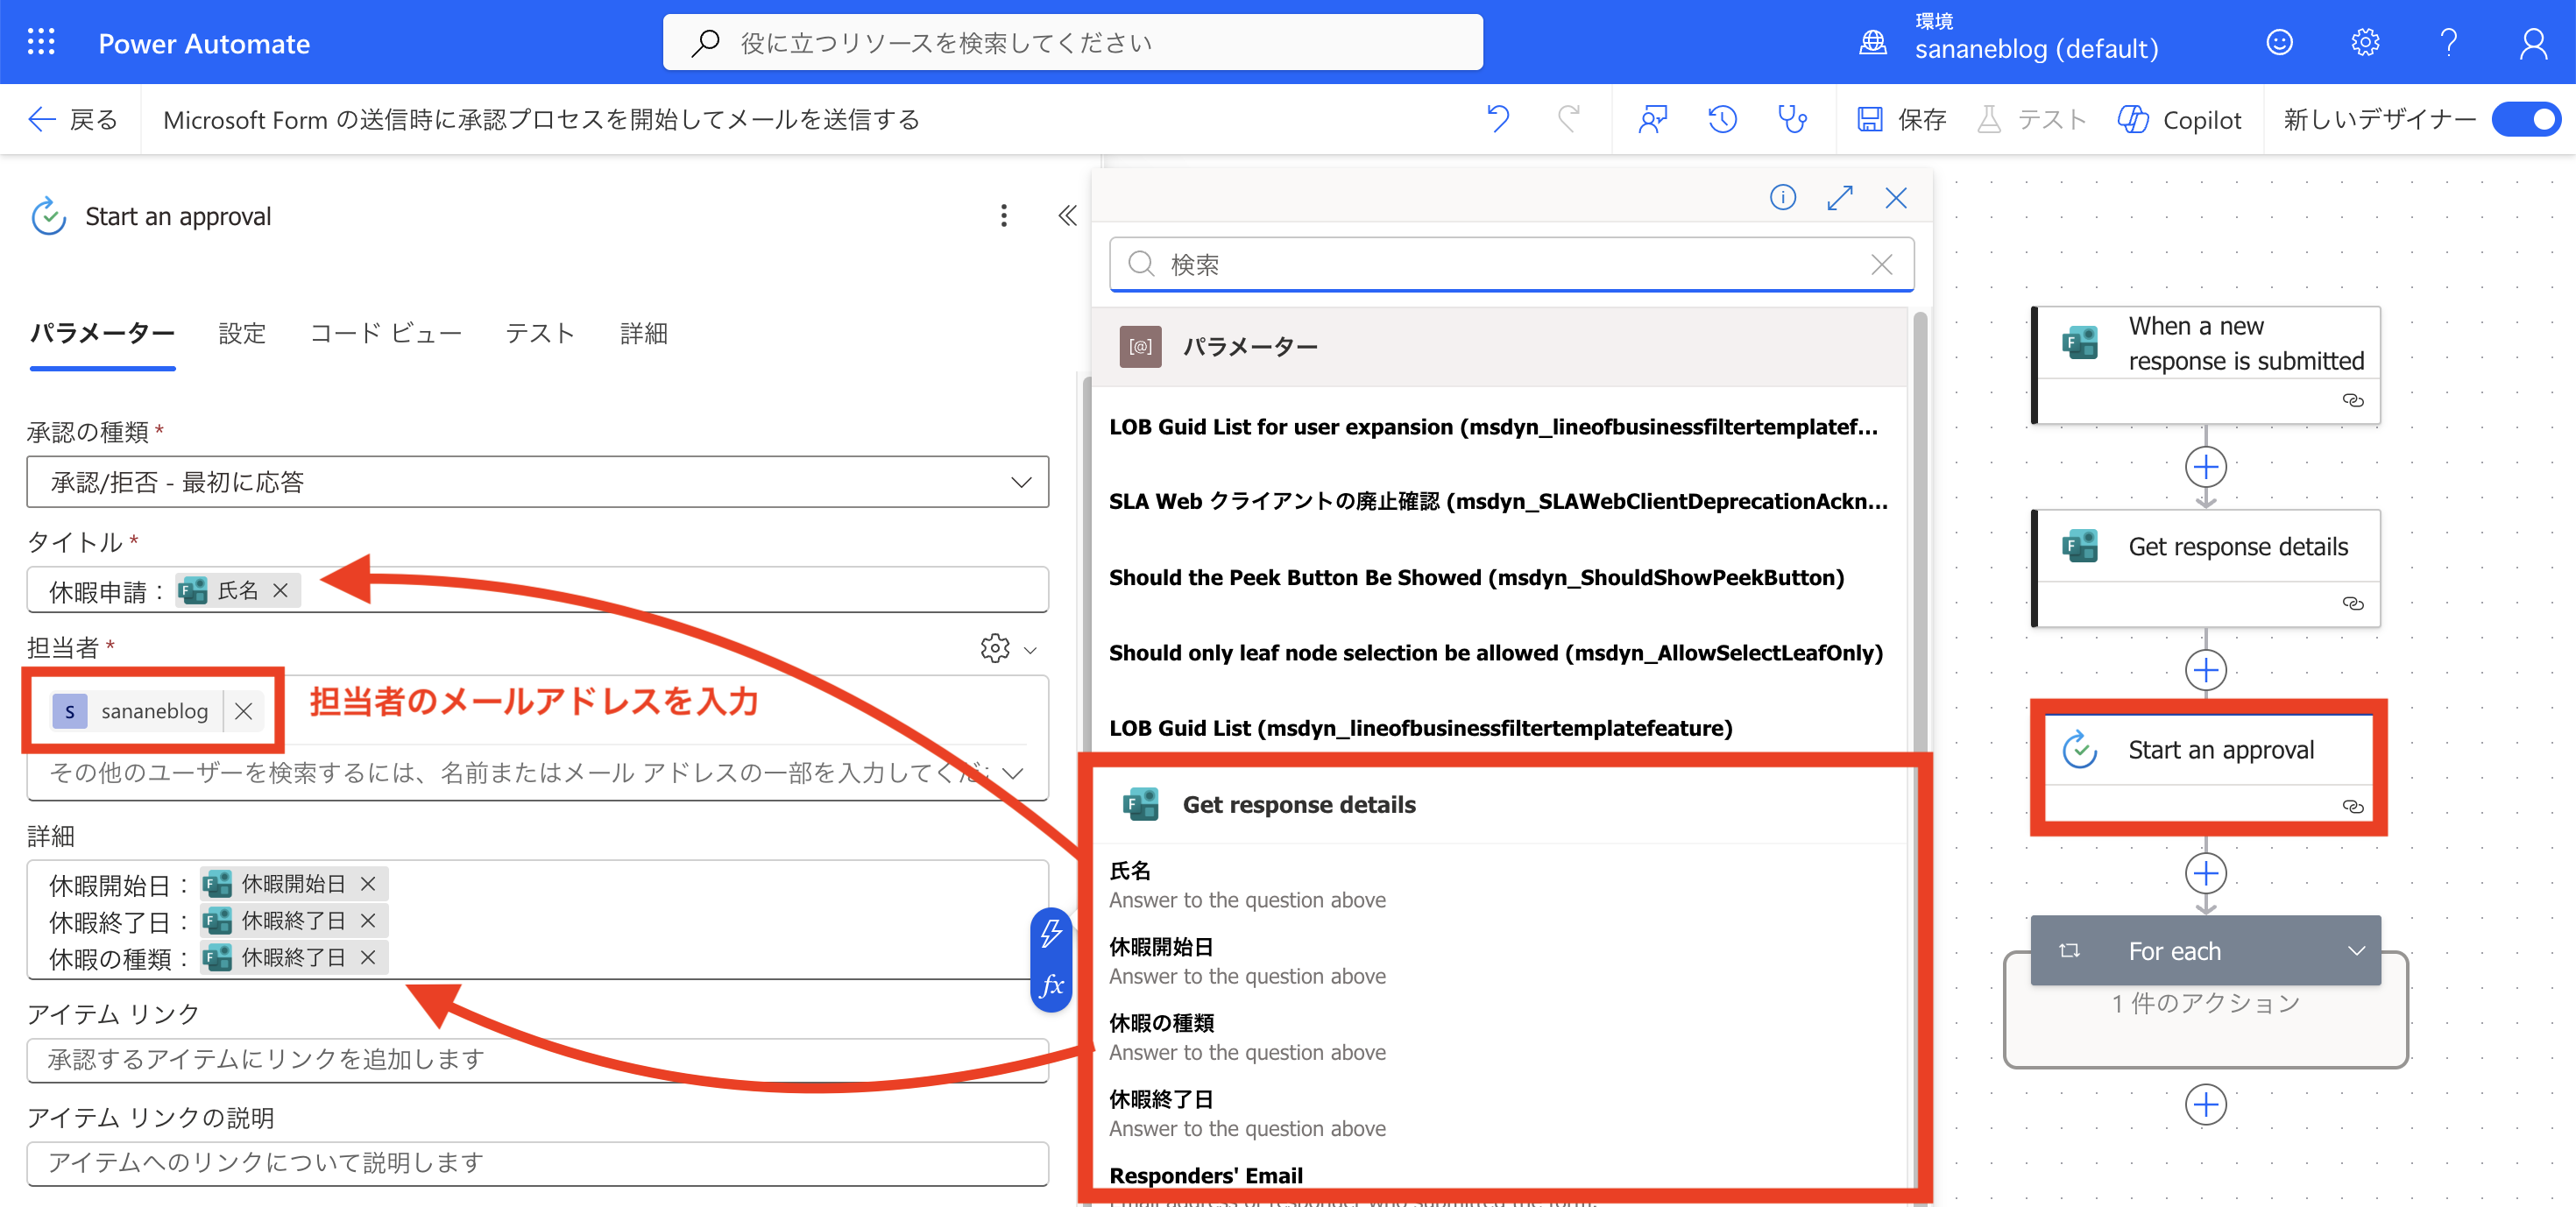Open the 承認の種類 dropdown

click(x=537, y=482)
